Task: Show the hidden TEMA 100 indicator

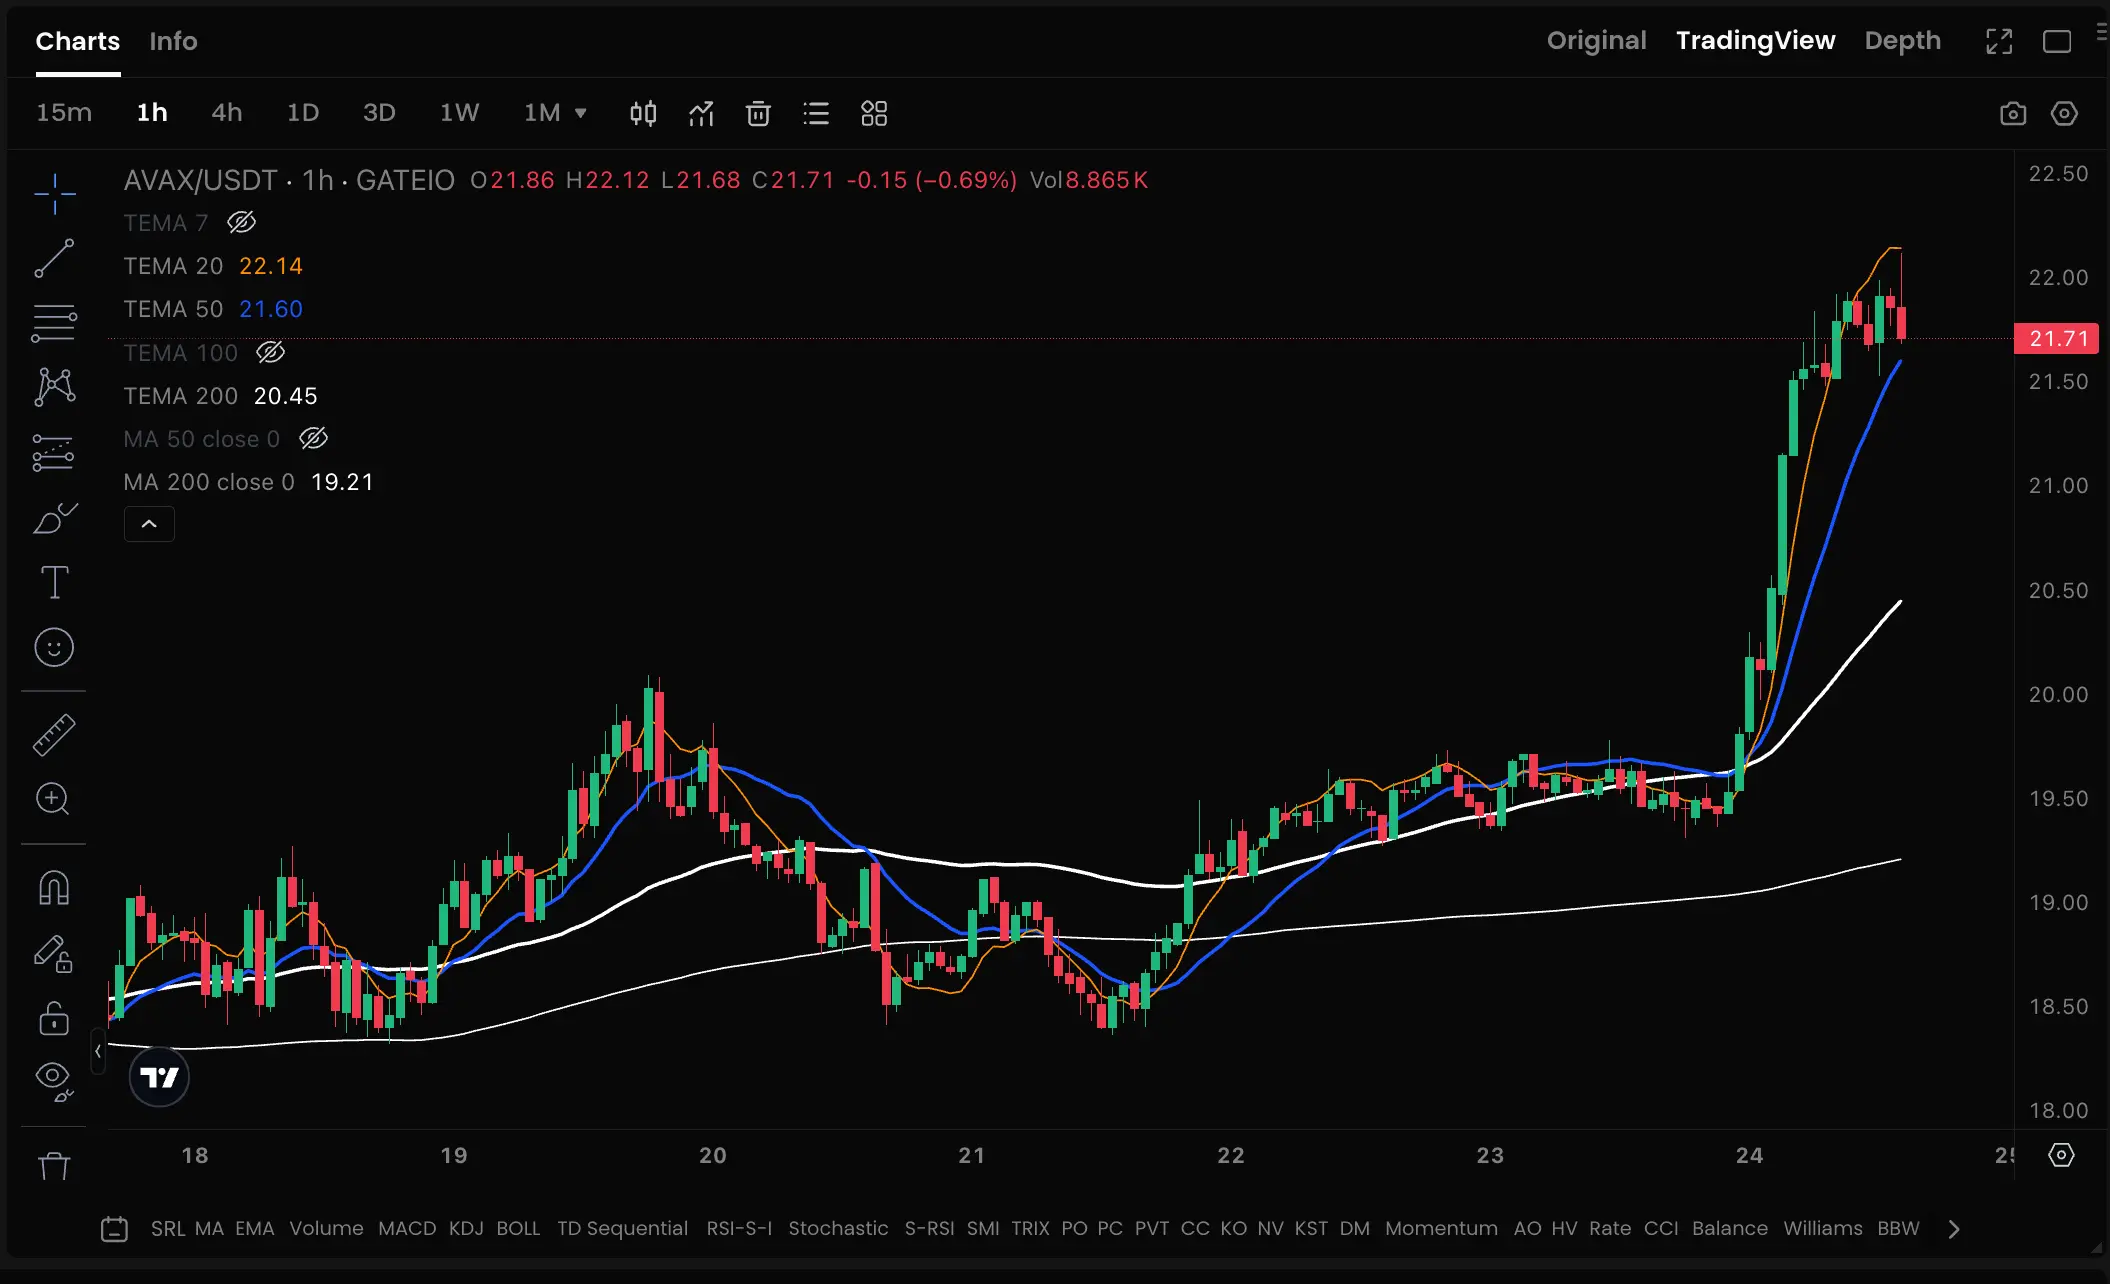Action: tap(270, 352)
